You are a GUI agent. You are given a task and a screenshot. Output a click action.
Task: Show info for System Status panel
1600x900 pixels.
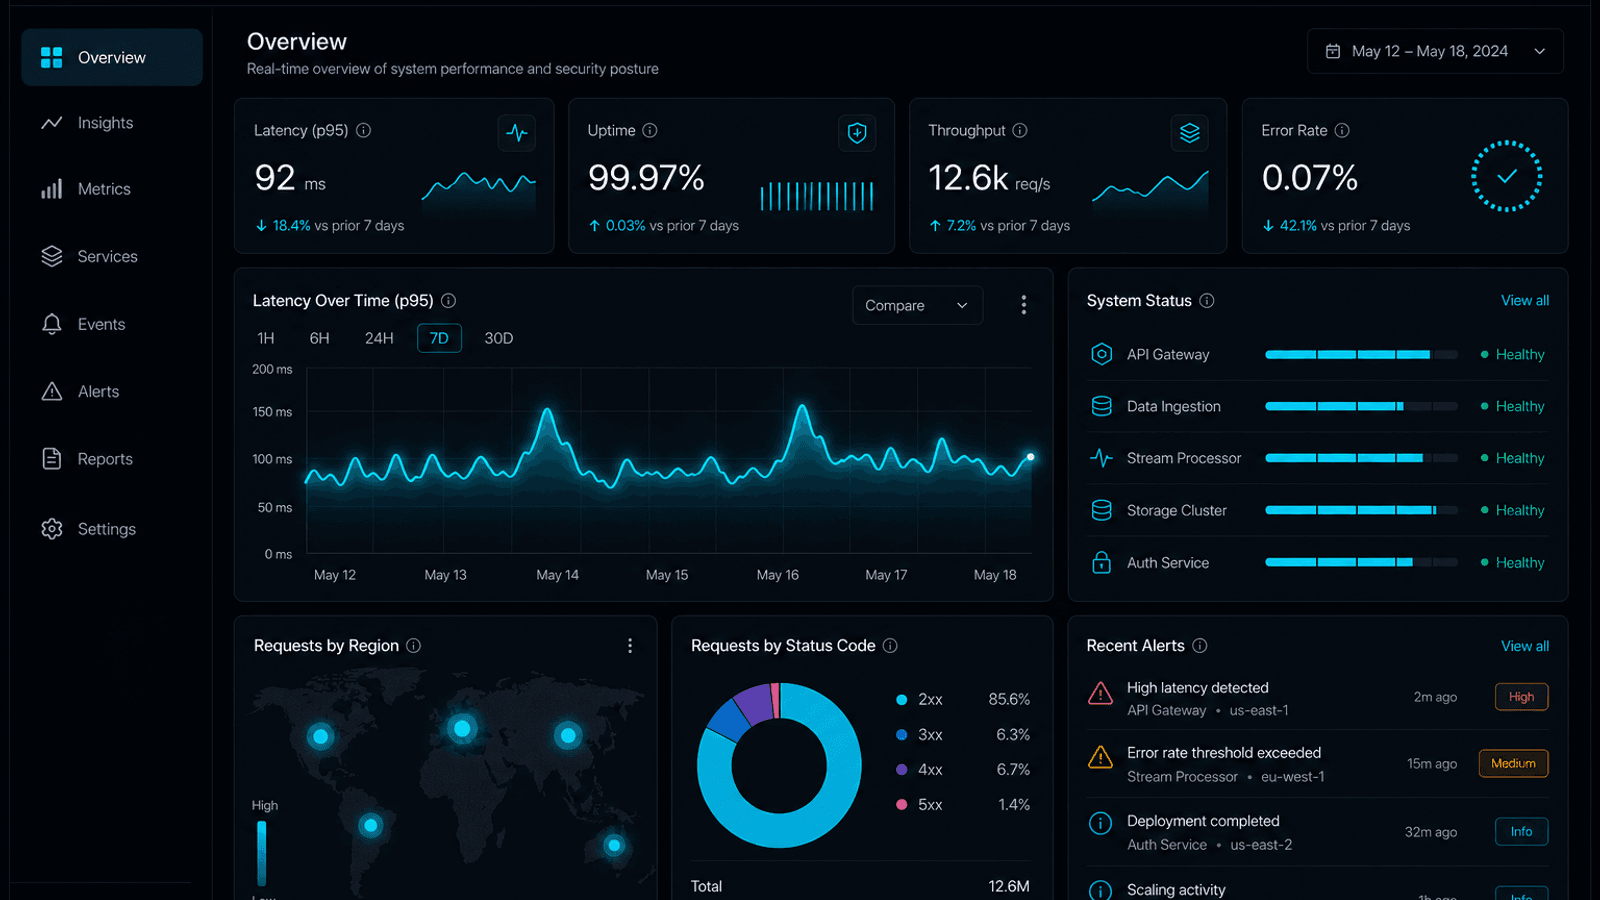pyautogui.click(x=1207, y=300)
